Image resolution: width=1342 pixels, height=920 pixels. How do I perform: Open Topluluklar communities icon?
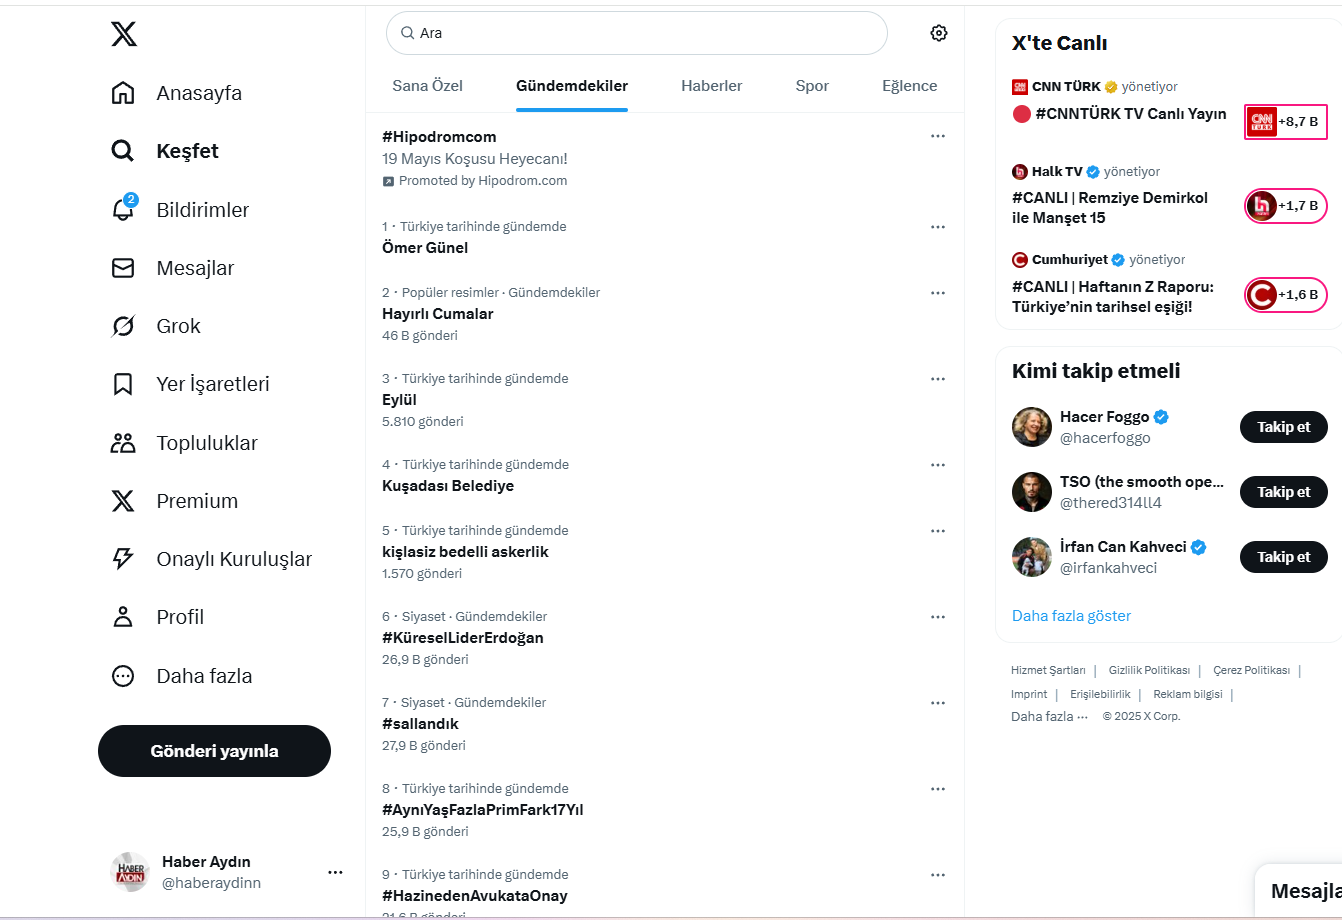(123, 443)
